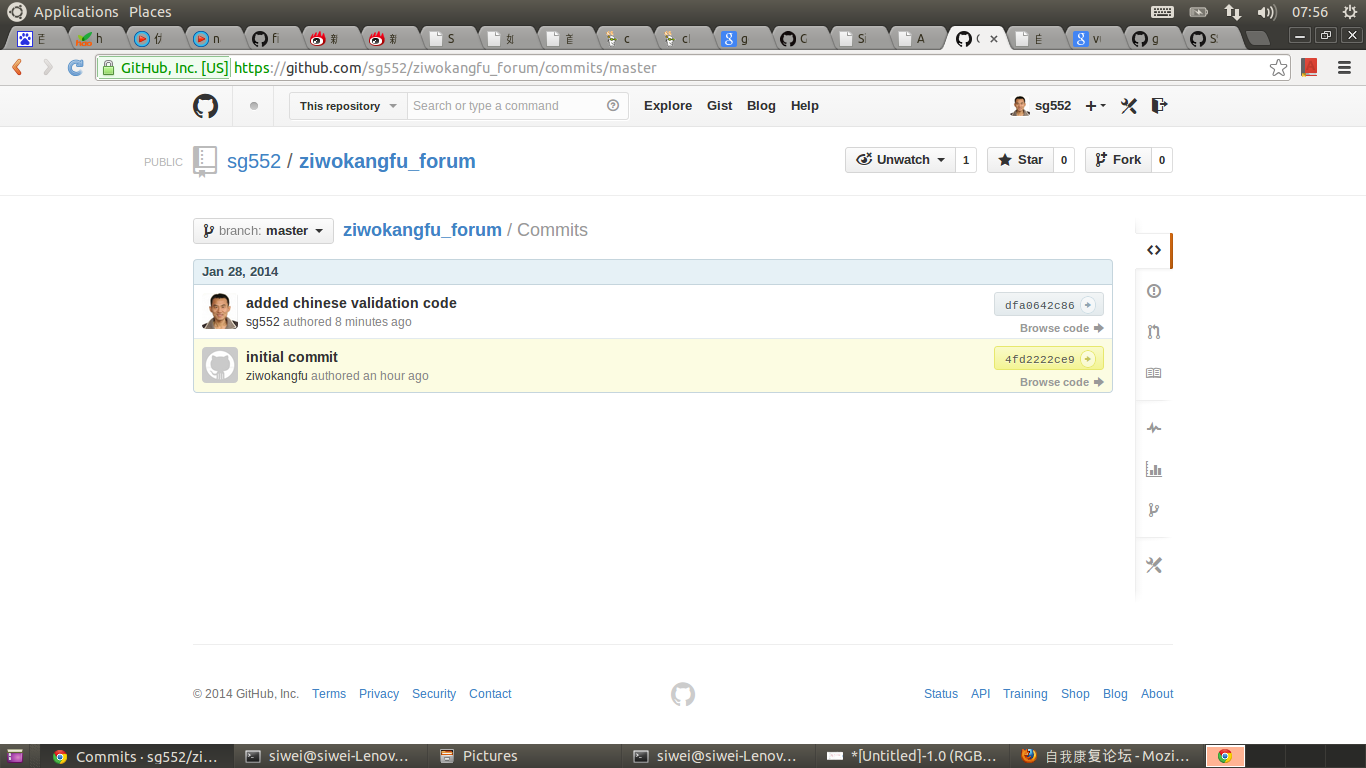Switch to the GIMP Untitled taskbar window

(x=910, y=756)
